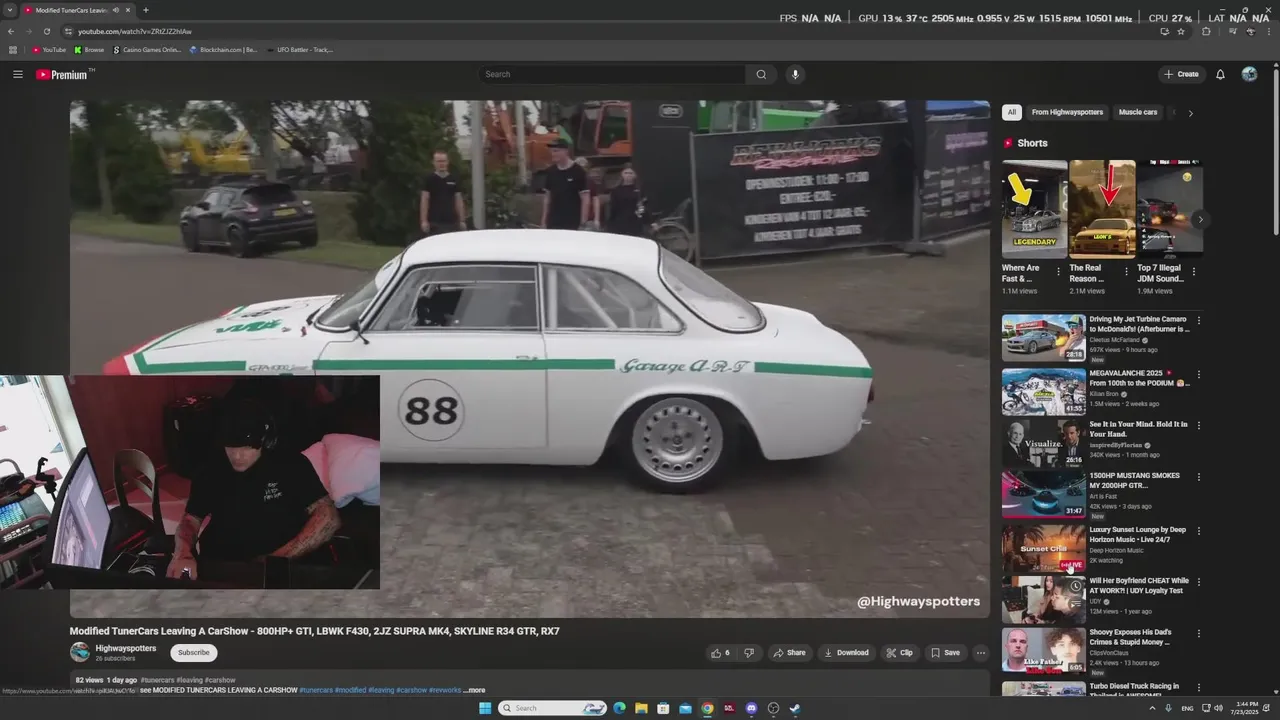The height and width of the screenshot is (720, 1280).
Task: Open options for 'Where Are Fast' short
Action: [1060, 270]
